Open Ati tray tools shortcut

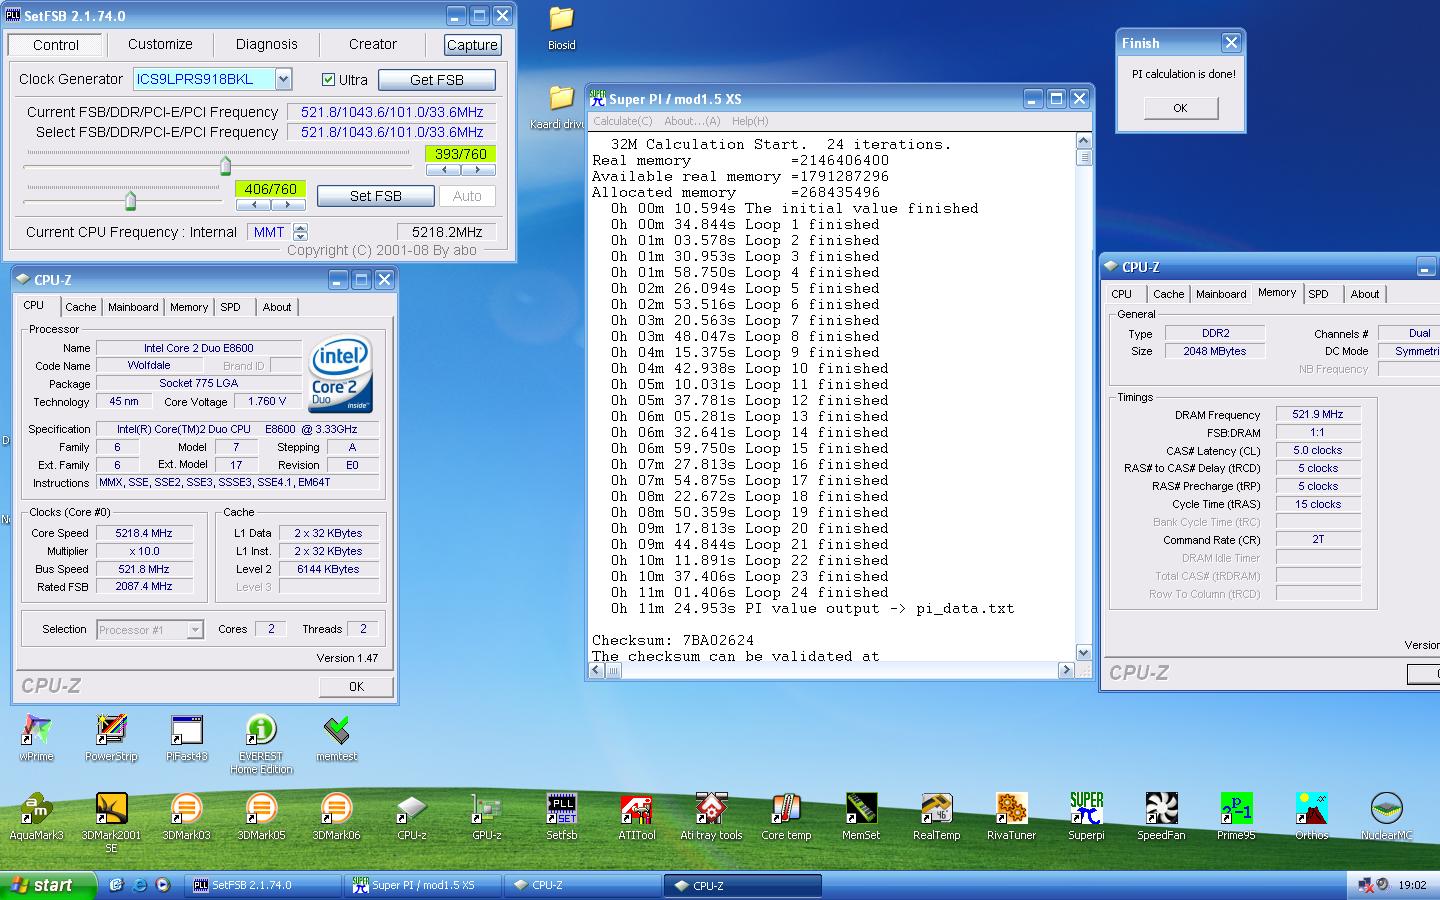point(711,817)
